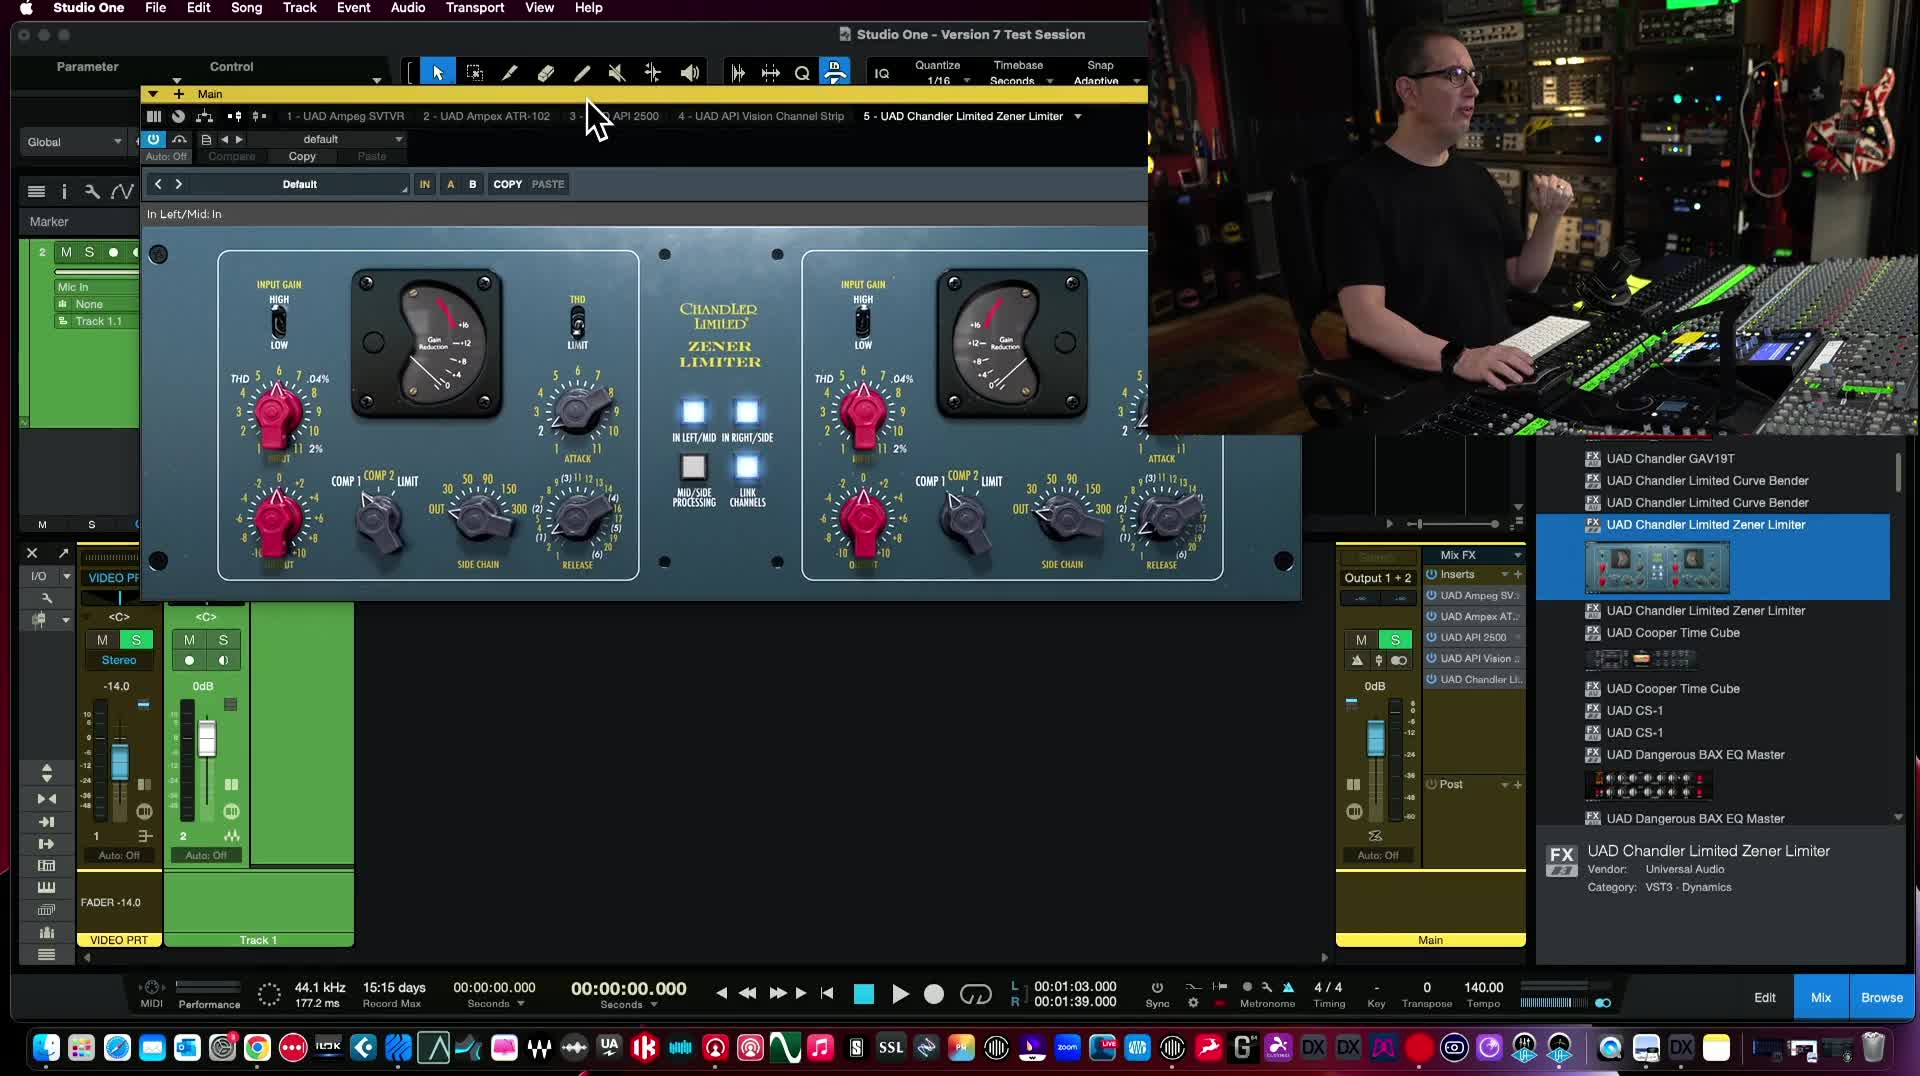Solo the Track 1 mixer channel
The width and height of the screenshot is (1920, 1076).
223,640
